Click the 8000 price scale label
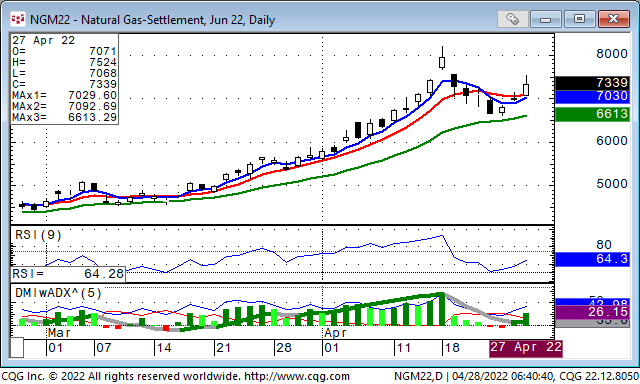The width and height of the screenshot is (640, 384). click(612, 54)
